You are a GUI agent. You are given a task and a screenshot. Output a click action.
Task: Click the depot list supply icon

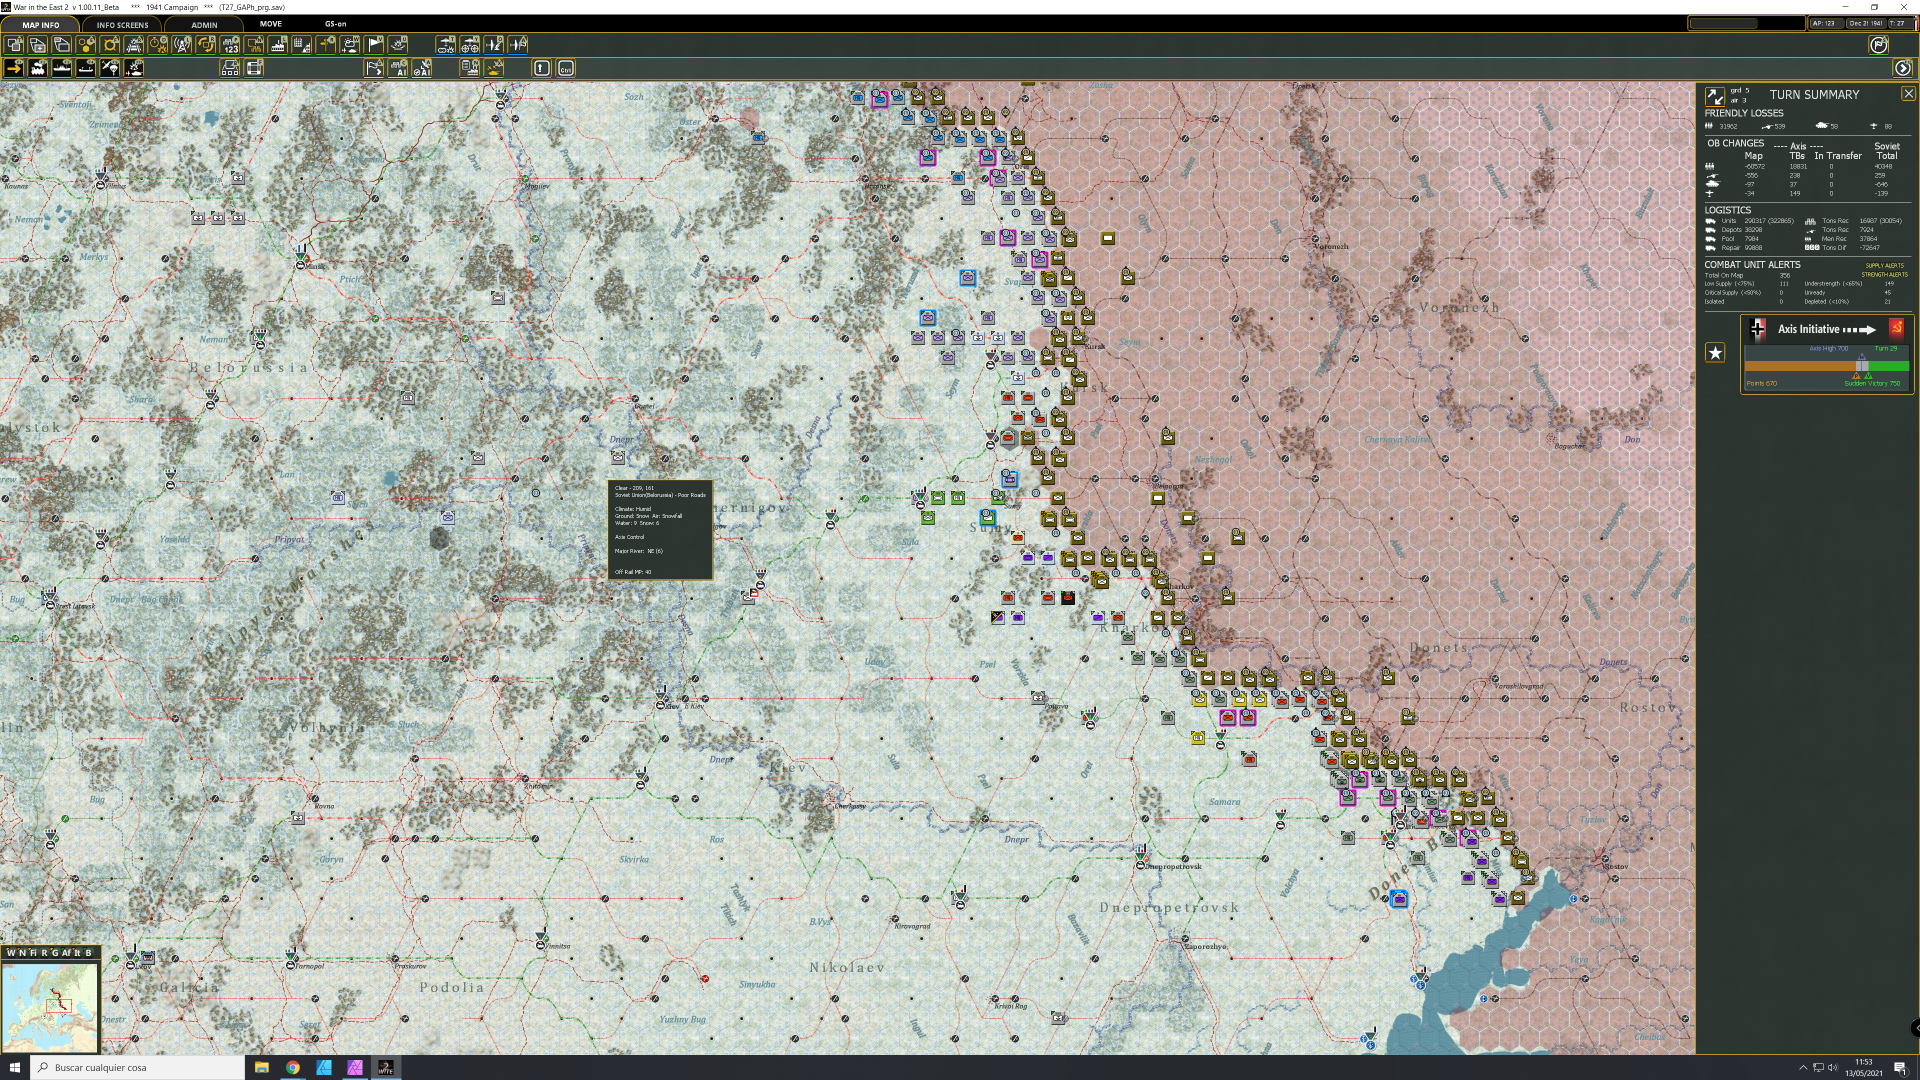pyautogui.click(x=470, y=68)
